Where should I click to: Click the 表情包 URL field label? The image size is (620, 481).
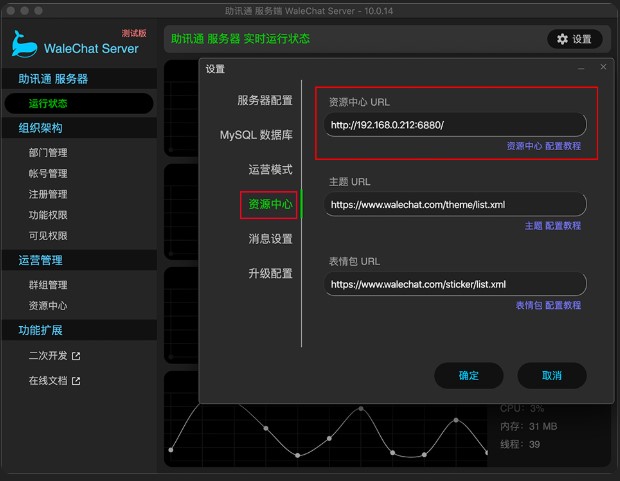tap(354, 261)
